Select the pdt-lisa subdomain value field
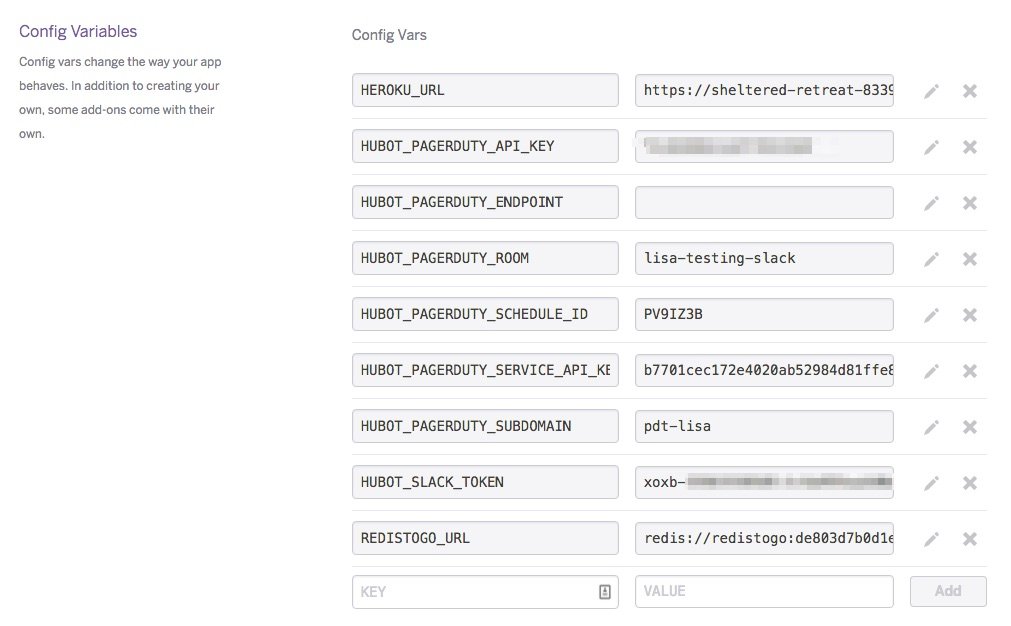 [x=764, y=427]
